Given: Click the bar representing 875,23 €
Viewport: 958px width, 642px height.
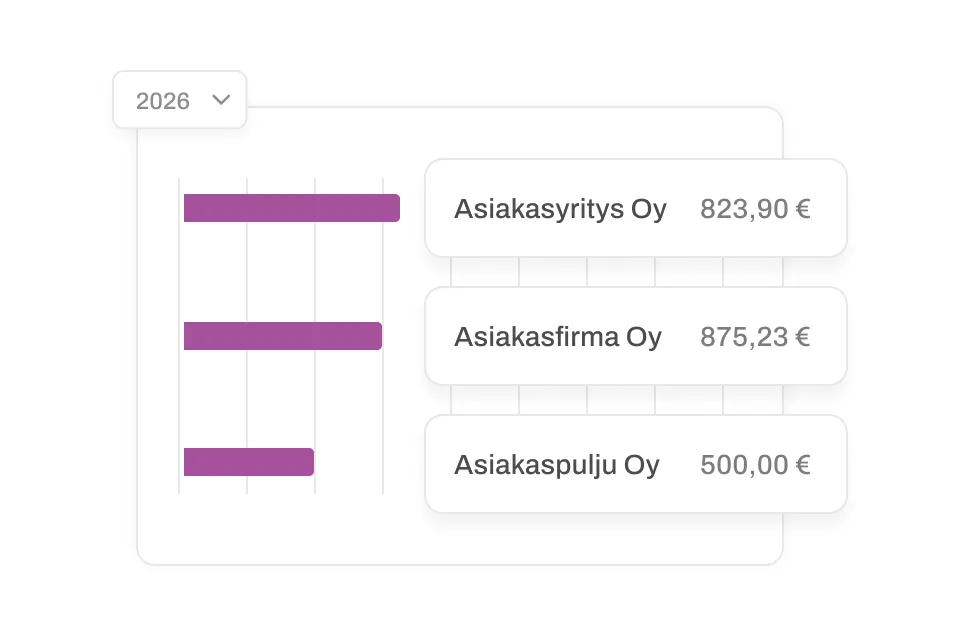Looking at the screenshot, I should [x=282, y=336].
